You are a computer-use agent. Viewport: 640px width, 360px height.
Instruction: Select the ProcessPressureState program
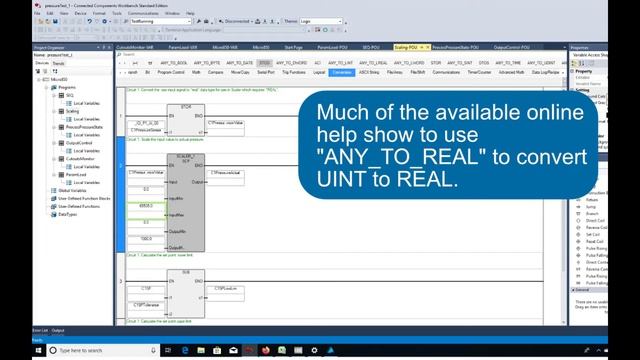pyautogui.click(x=84, y=127)
